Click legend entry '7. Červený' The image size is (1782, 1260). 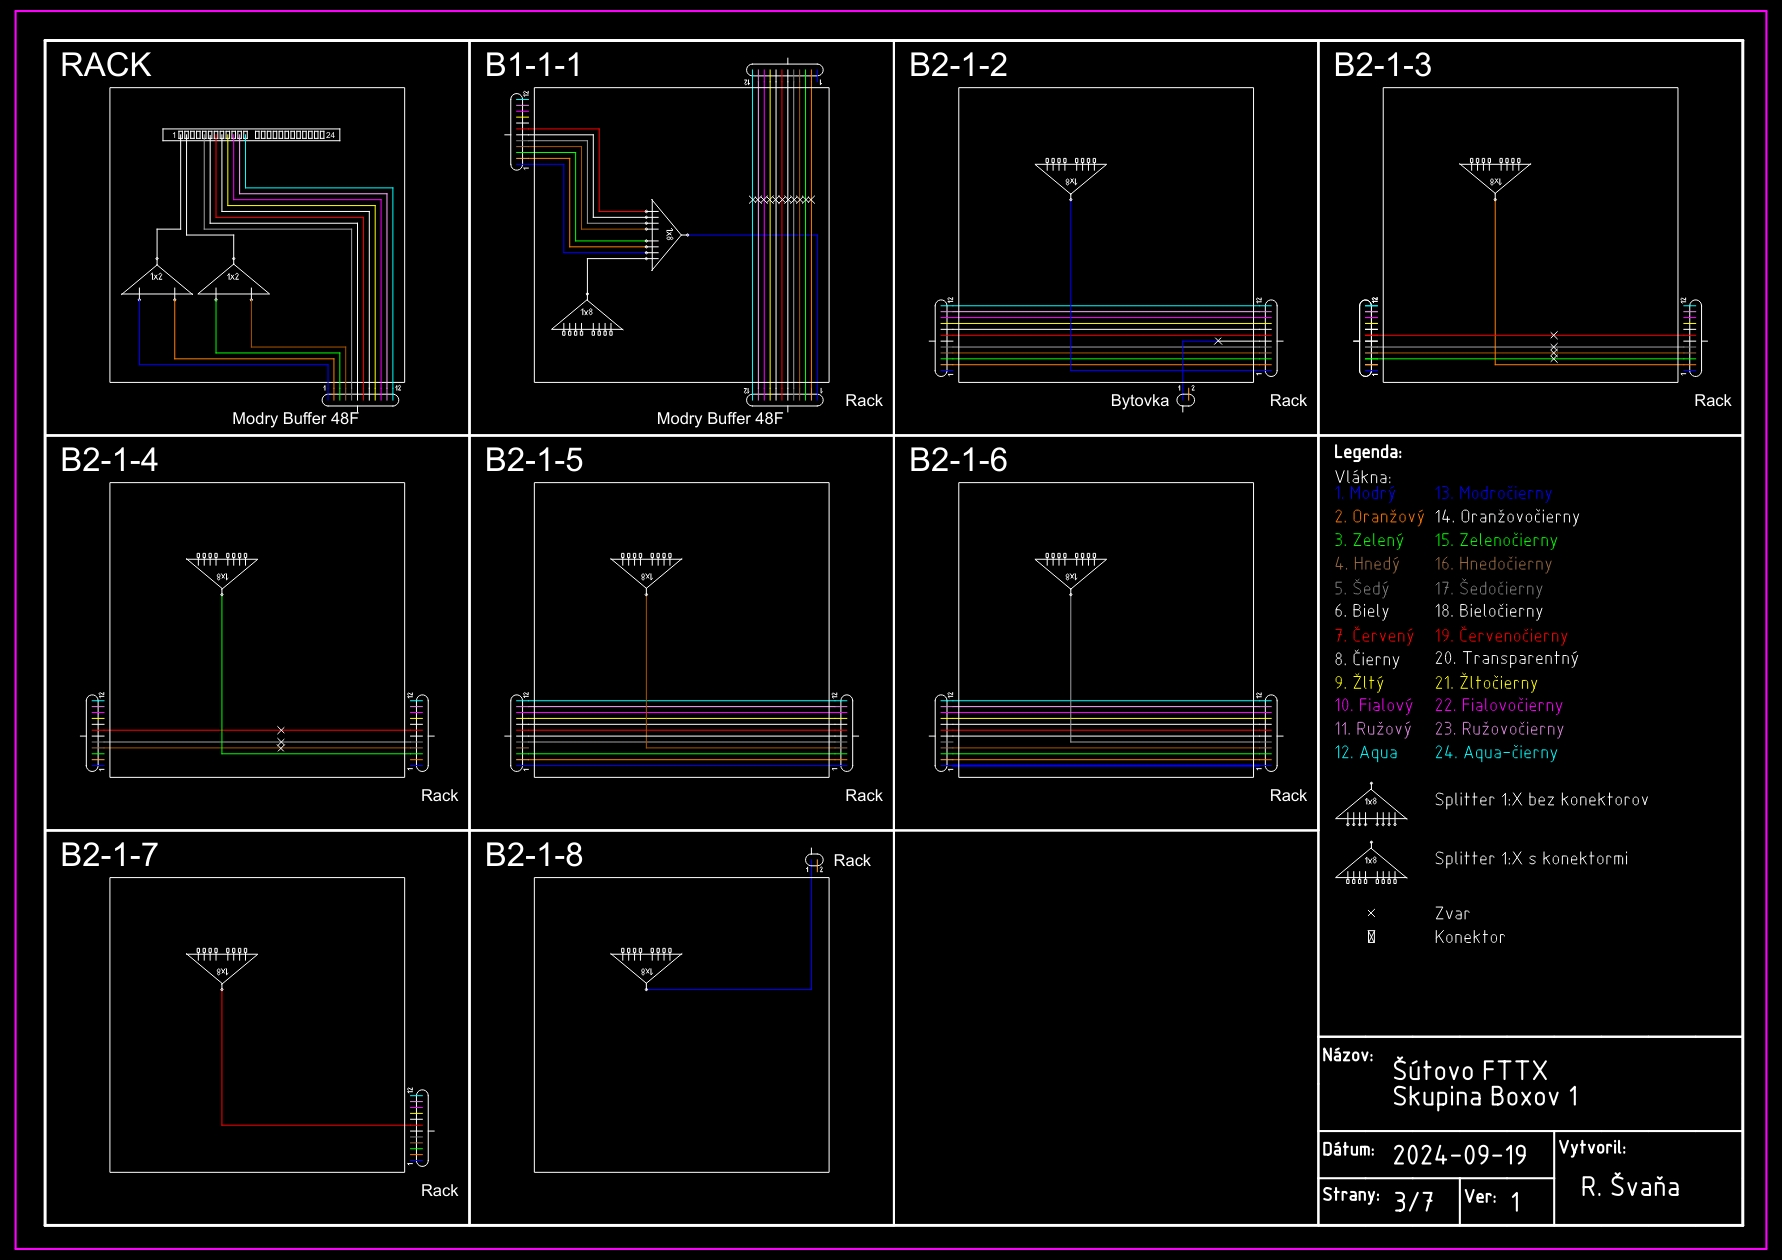point(1374,636)
